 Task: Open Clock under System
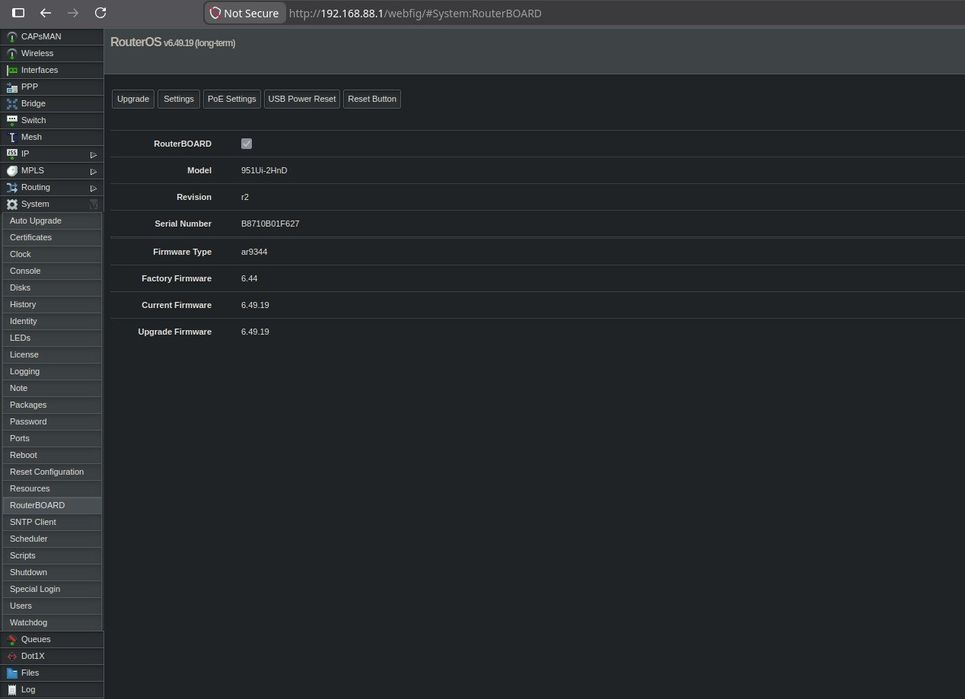52,254
